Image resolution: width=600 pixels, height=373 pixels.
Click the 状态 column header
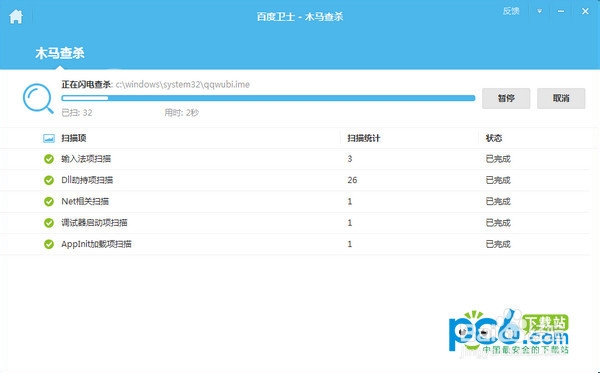[494, 138]
